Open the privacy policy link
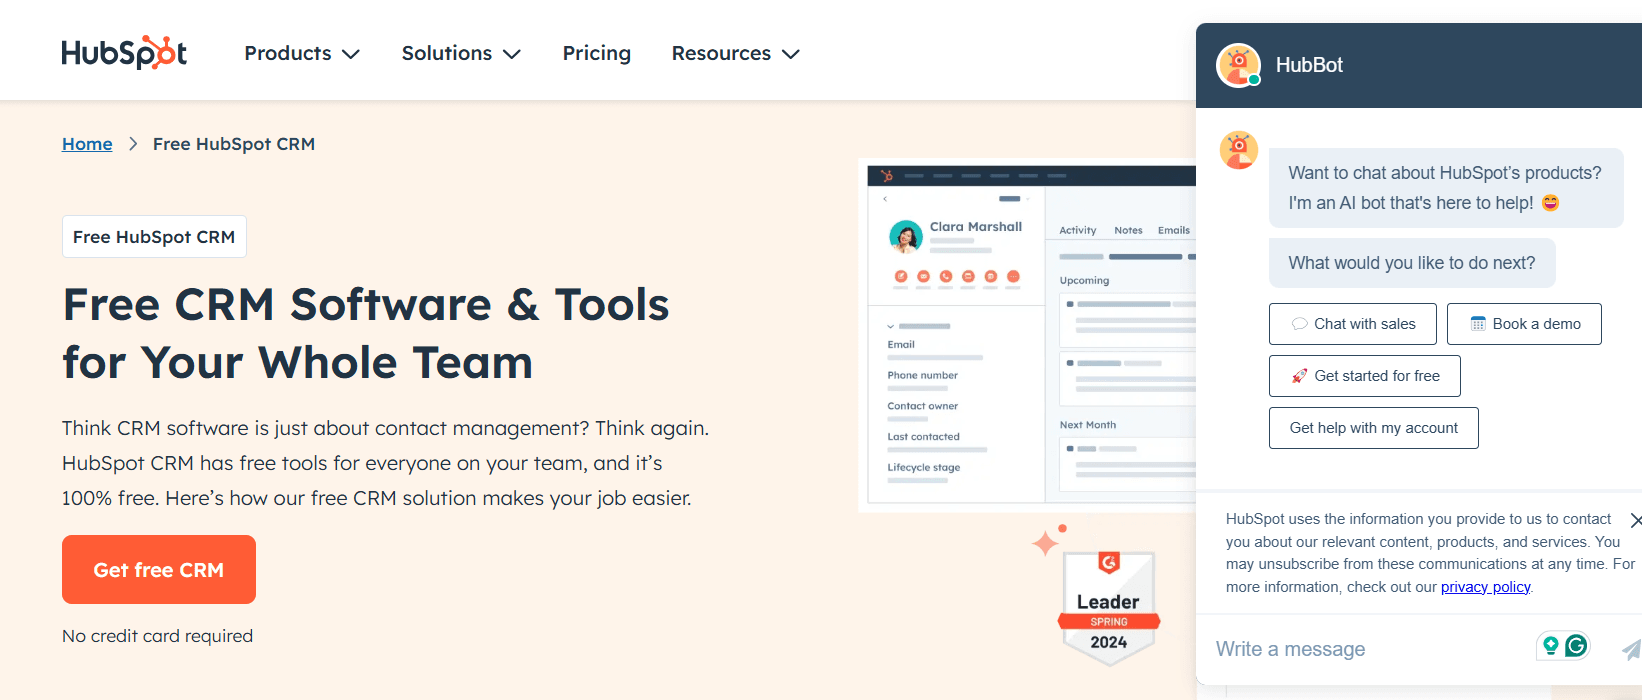This screenshot has width=1642, height=700. 1485,587
